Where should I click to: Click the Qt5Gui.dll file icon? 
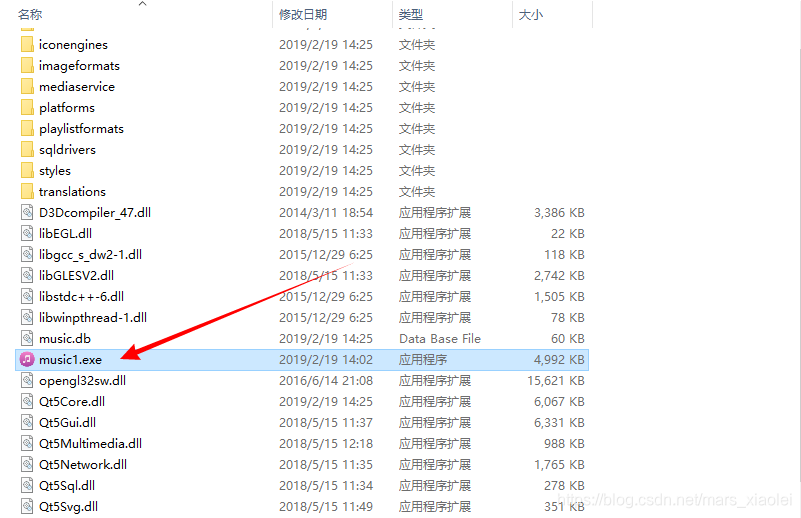[x=27, y=422]
